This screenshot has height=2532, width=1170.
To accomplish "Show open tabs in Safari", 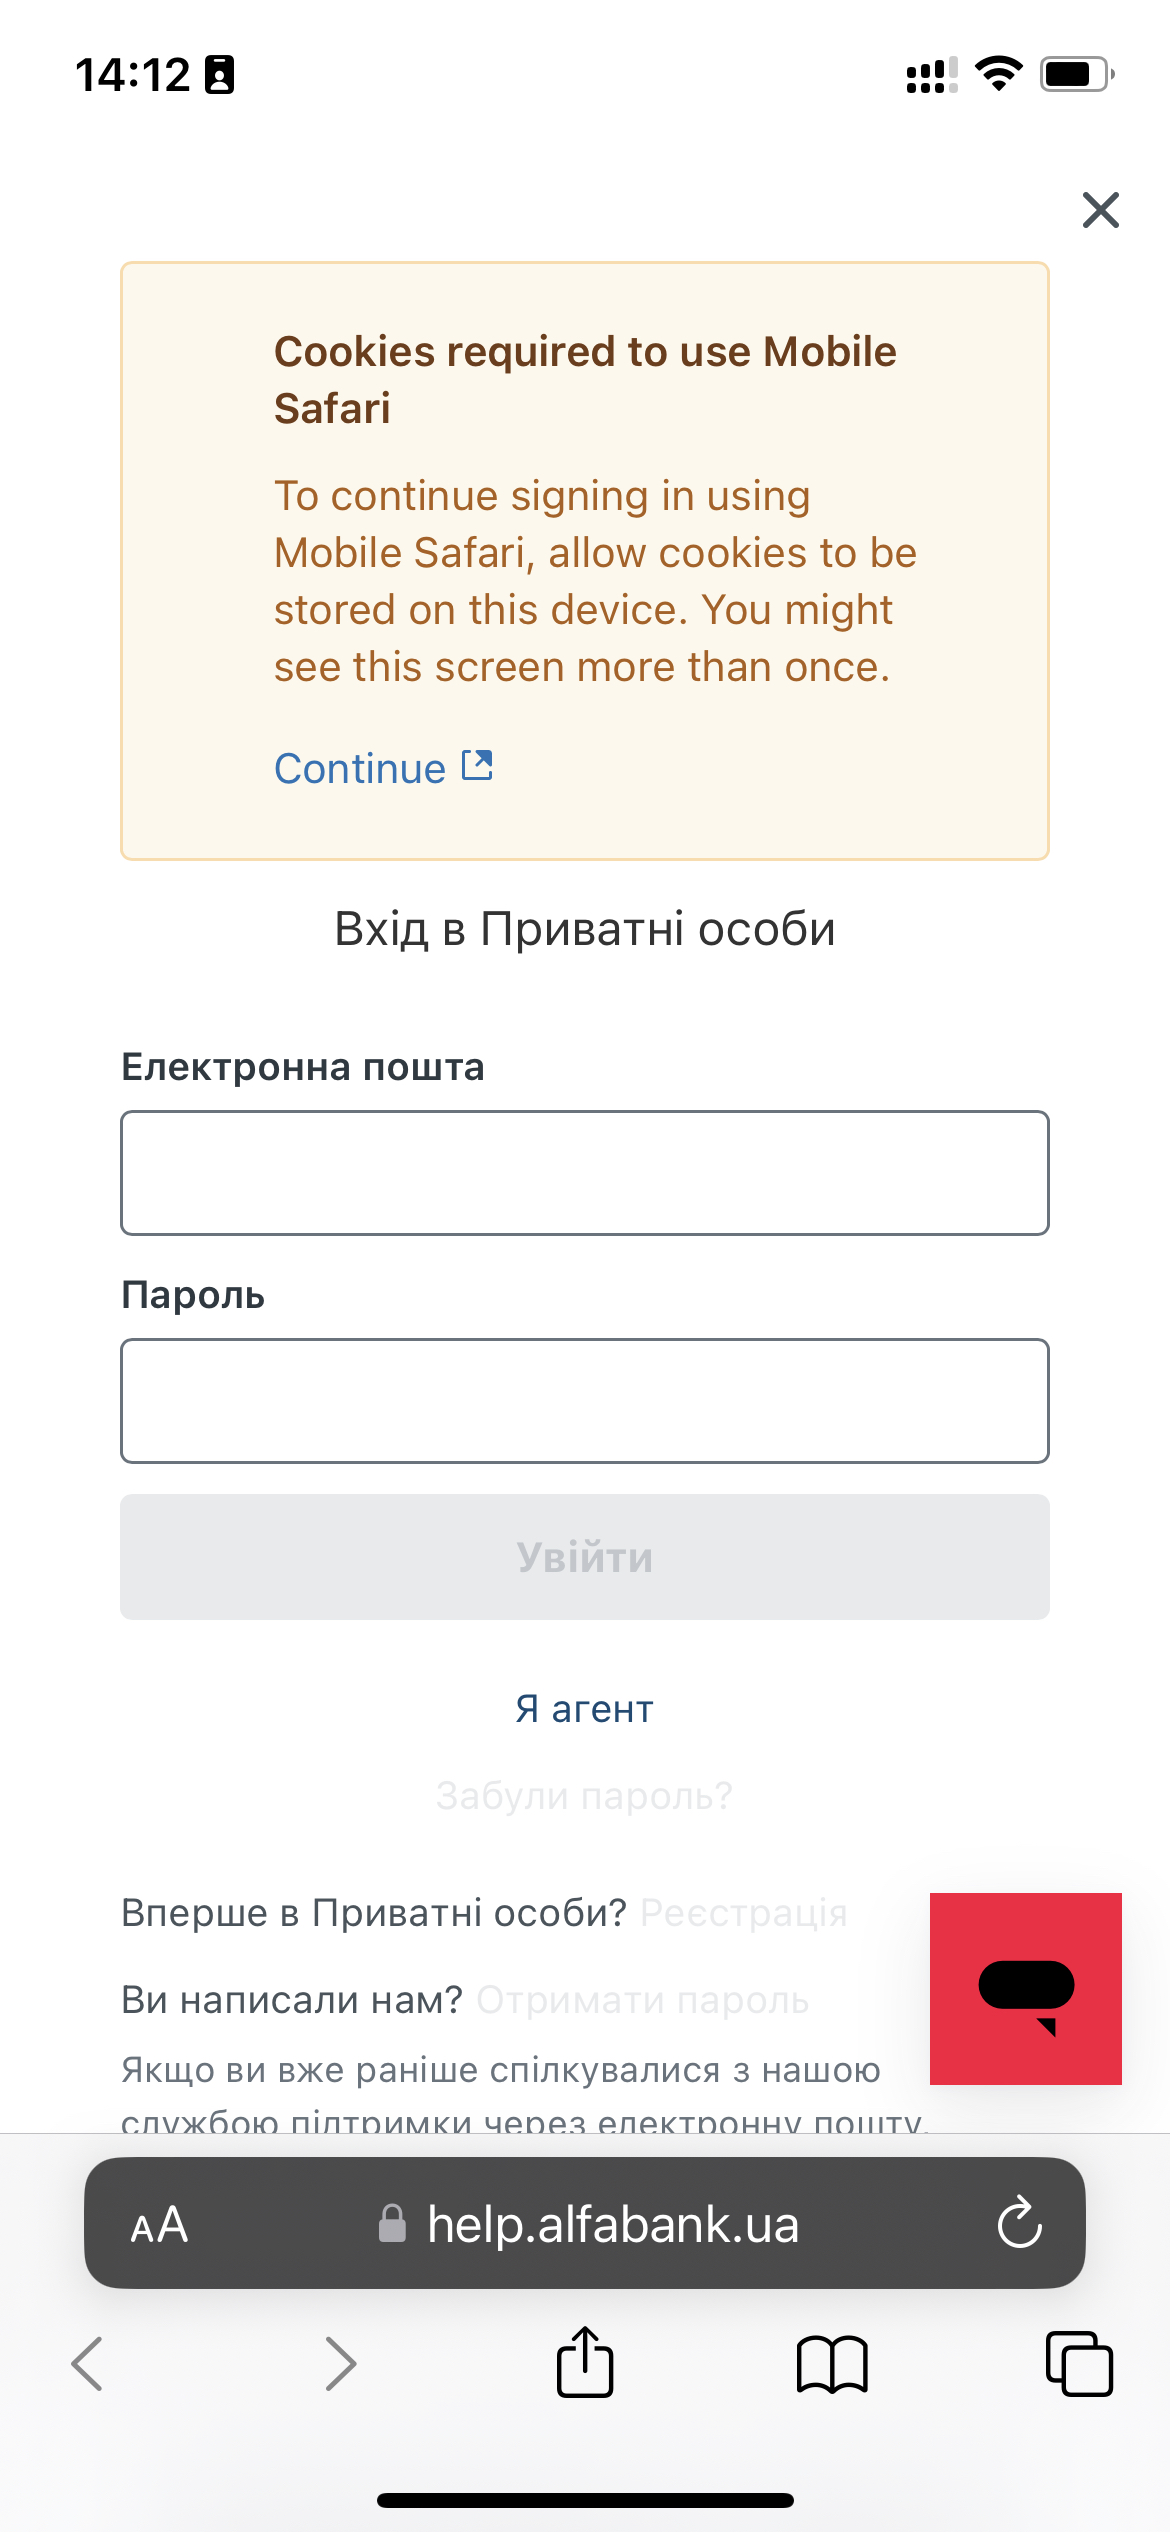I will tap(1078, 2364).
